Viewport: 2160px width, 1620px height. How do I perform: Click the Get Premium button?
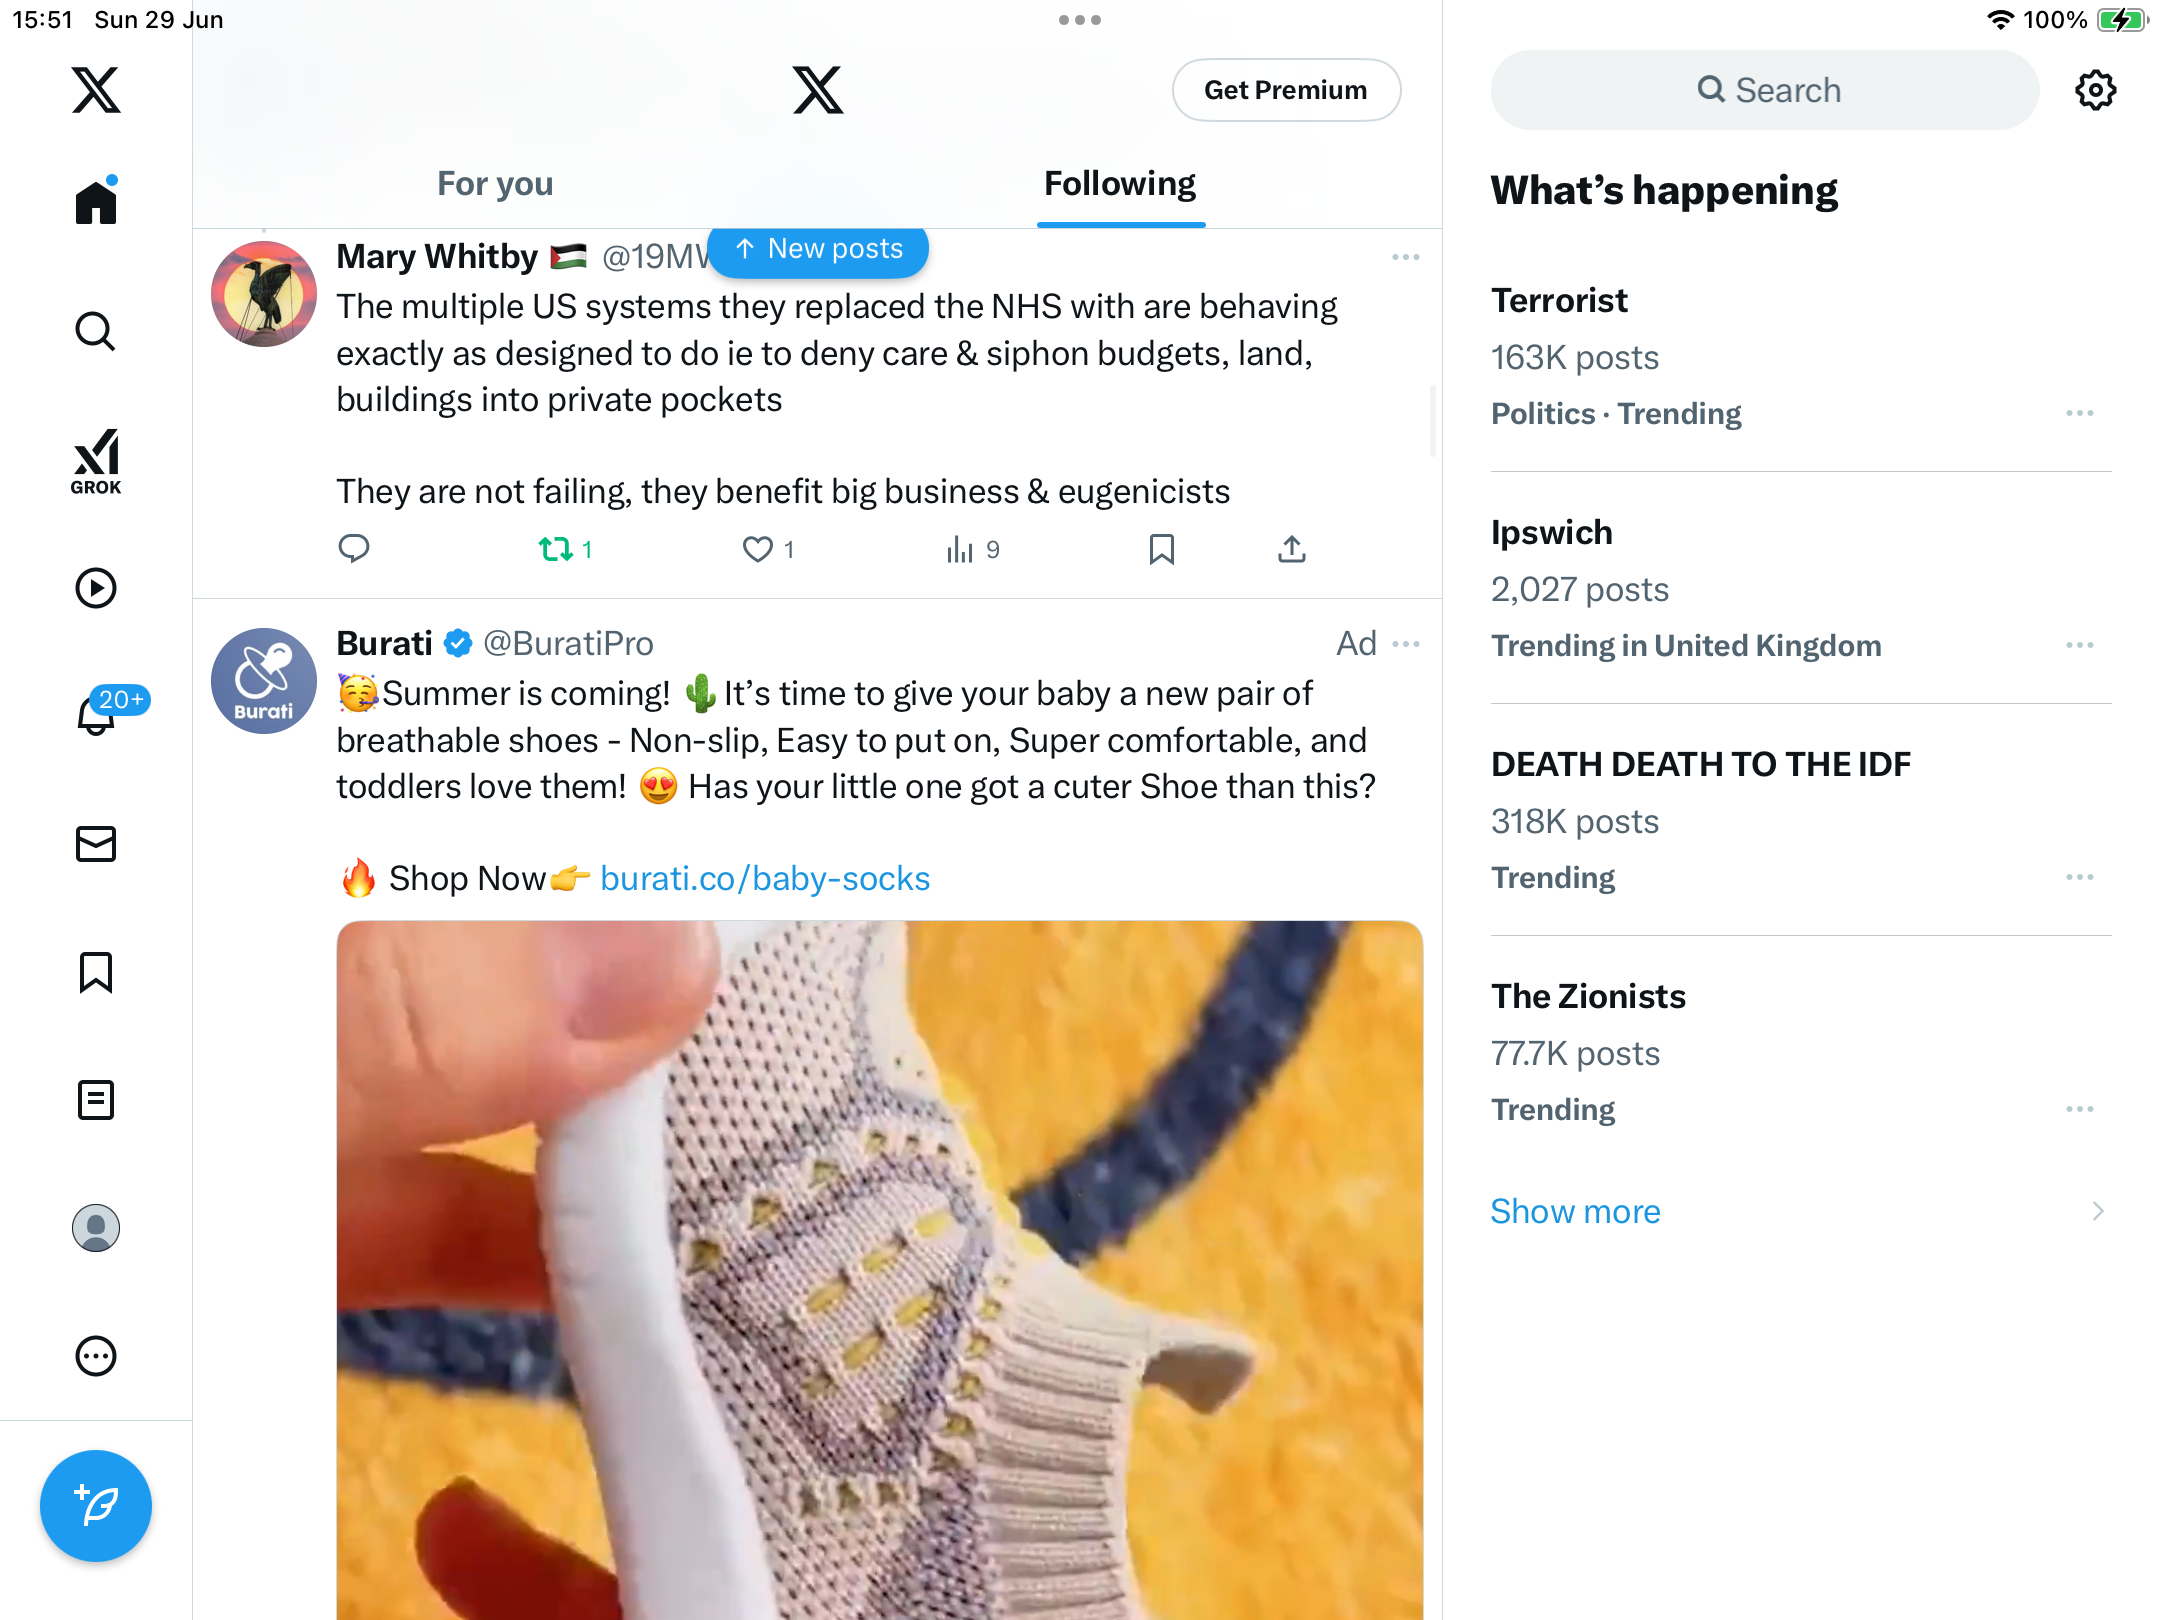tap(1286, 90)
